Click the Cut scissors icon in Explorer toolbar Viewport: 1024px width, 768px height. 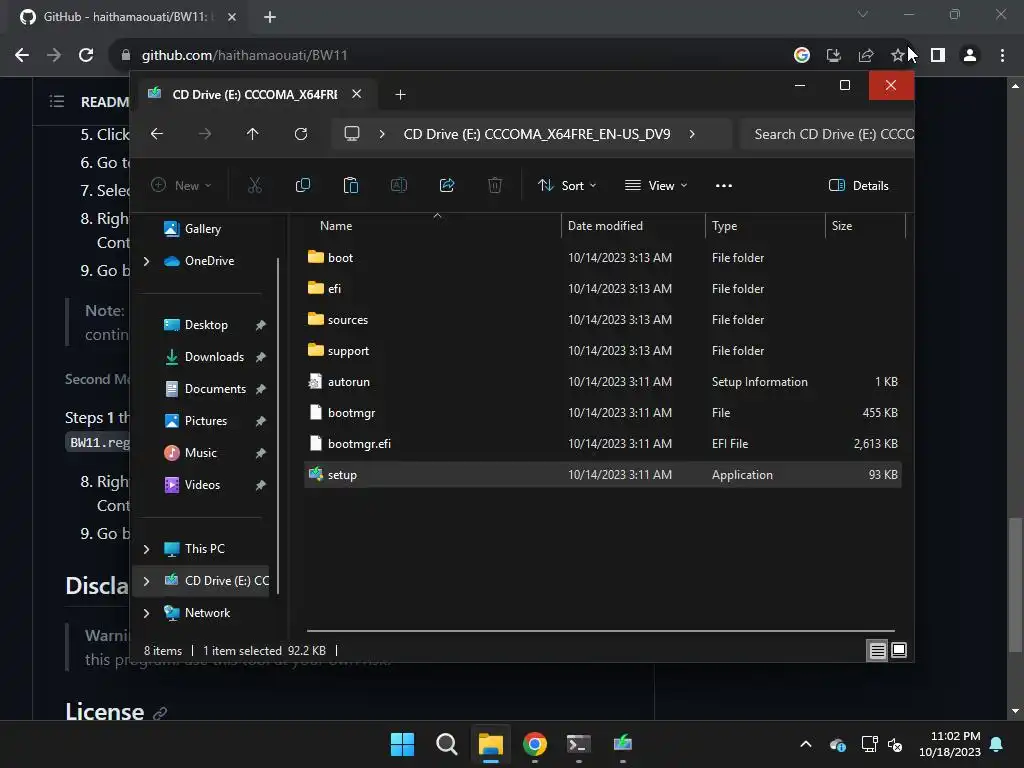pyautogui.click(x=255, y=185)
